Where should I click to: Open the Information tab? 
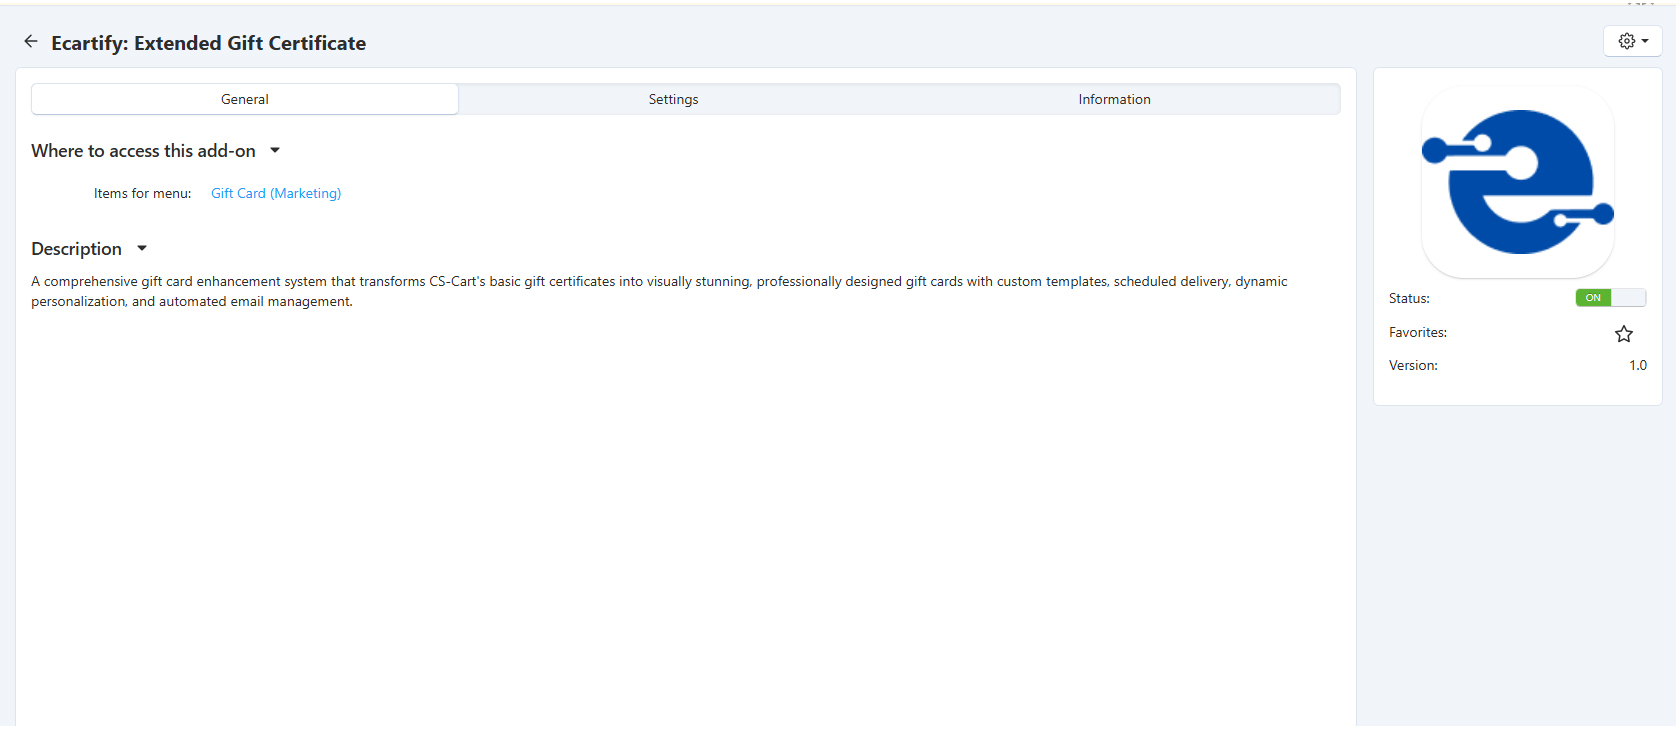coord(1114,99)
